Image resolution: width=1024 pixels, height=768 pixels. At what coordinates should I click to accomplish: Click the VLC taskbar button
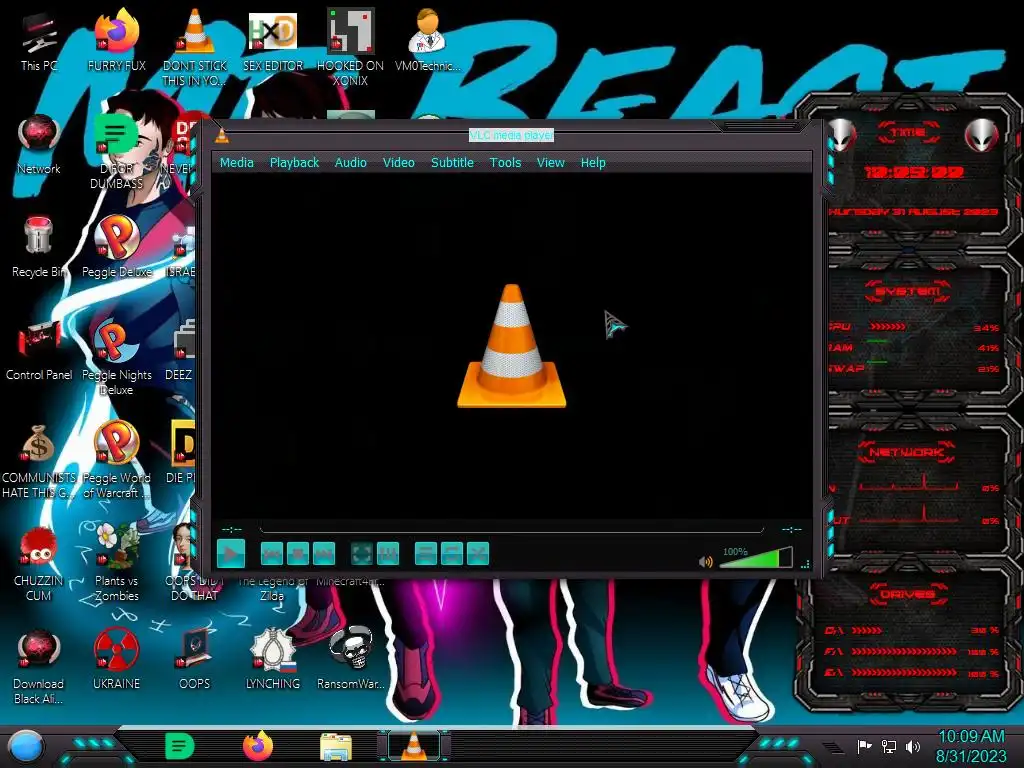point(414,746)
